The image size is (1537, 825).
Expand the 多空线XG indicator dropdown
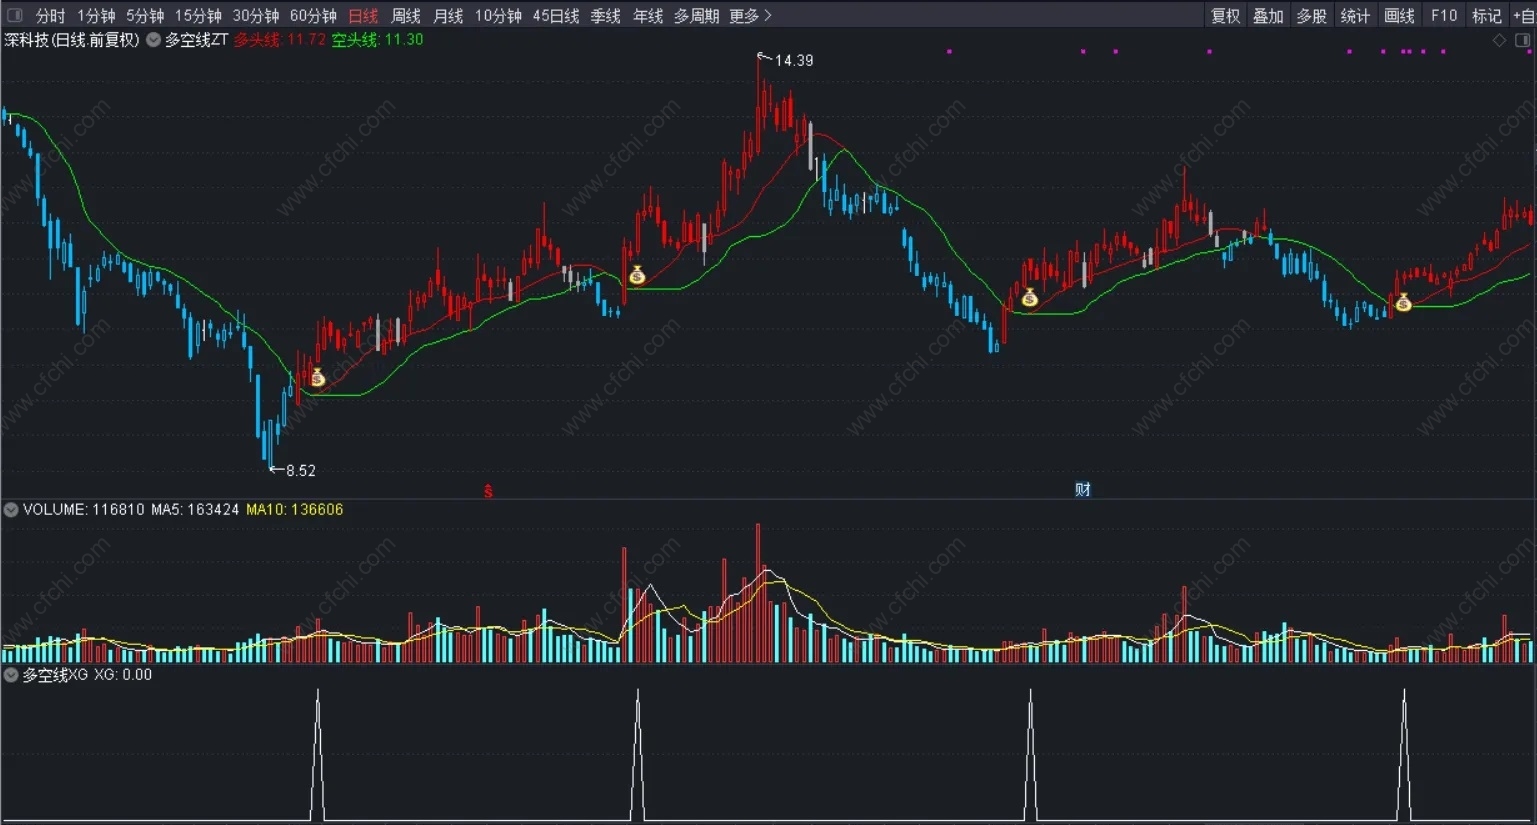11,675
